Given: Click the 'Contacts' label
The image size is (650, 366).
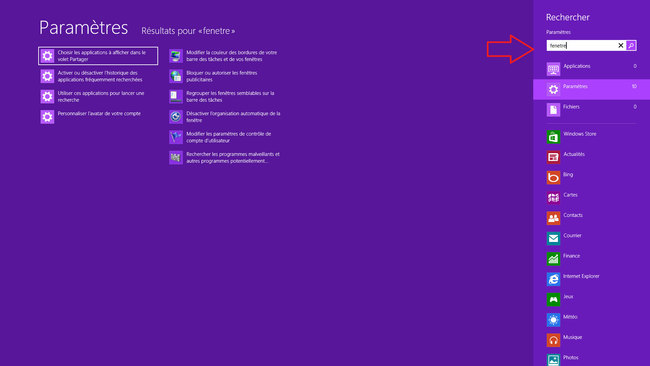Looking at the screenshot, I should [x=573, y=215].
